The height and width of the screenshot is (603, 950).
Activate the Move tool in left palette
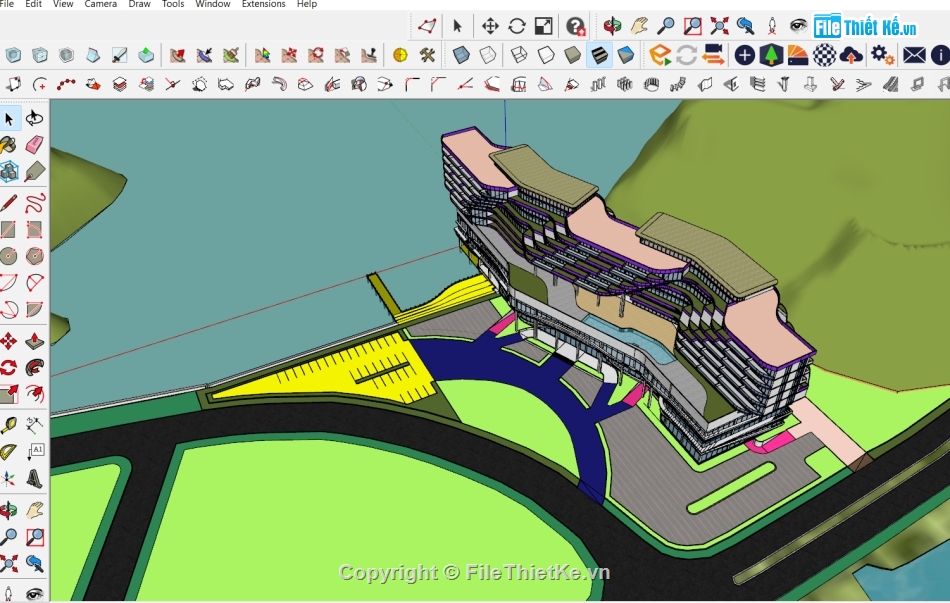8,341
